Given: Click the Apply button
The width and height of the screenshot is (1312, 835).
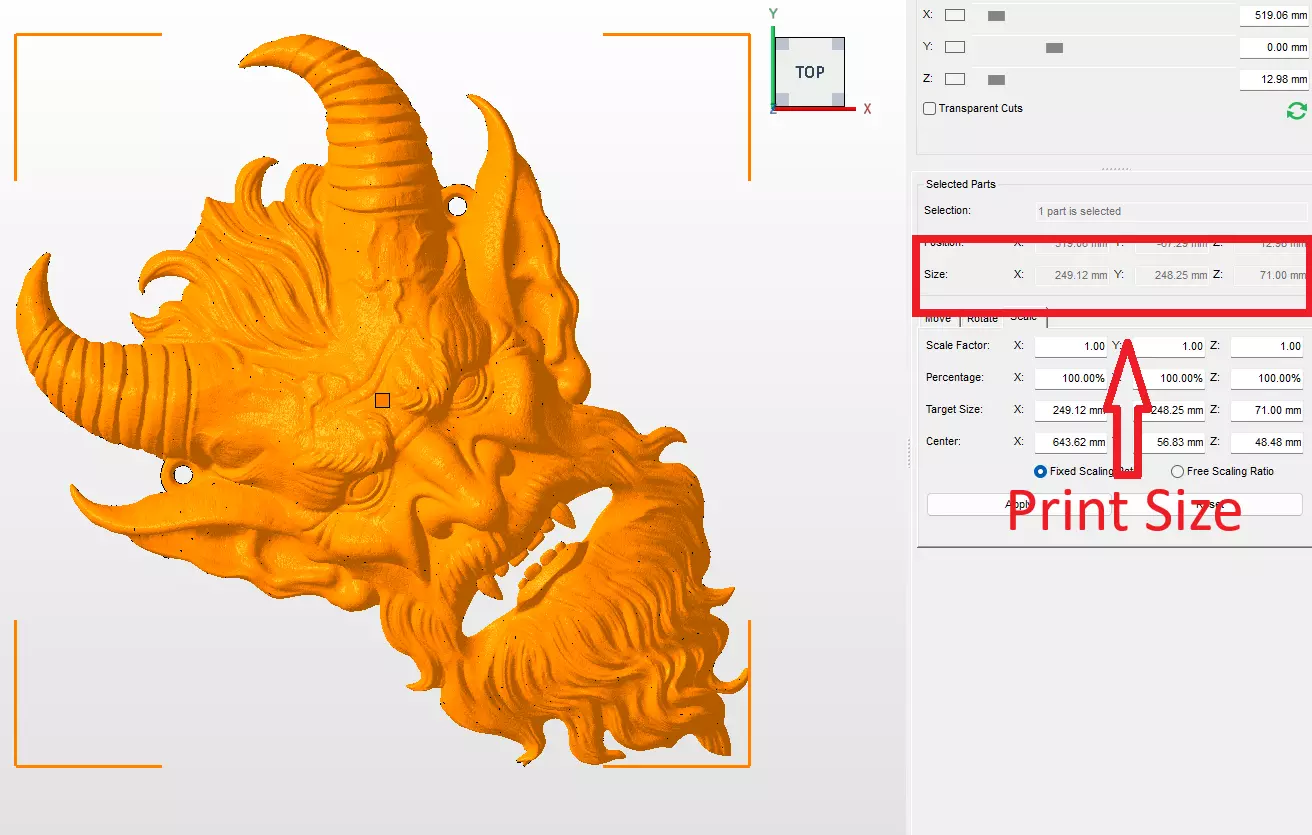Looking at the screenshot, I should point(1021,504).
